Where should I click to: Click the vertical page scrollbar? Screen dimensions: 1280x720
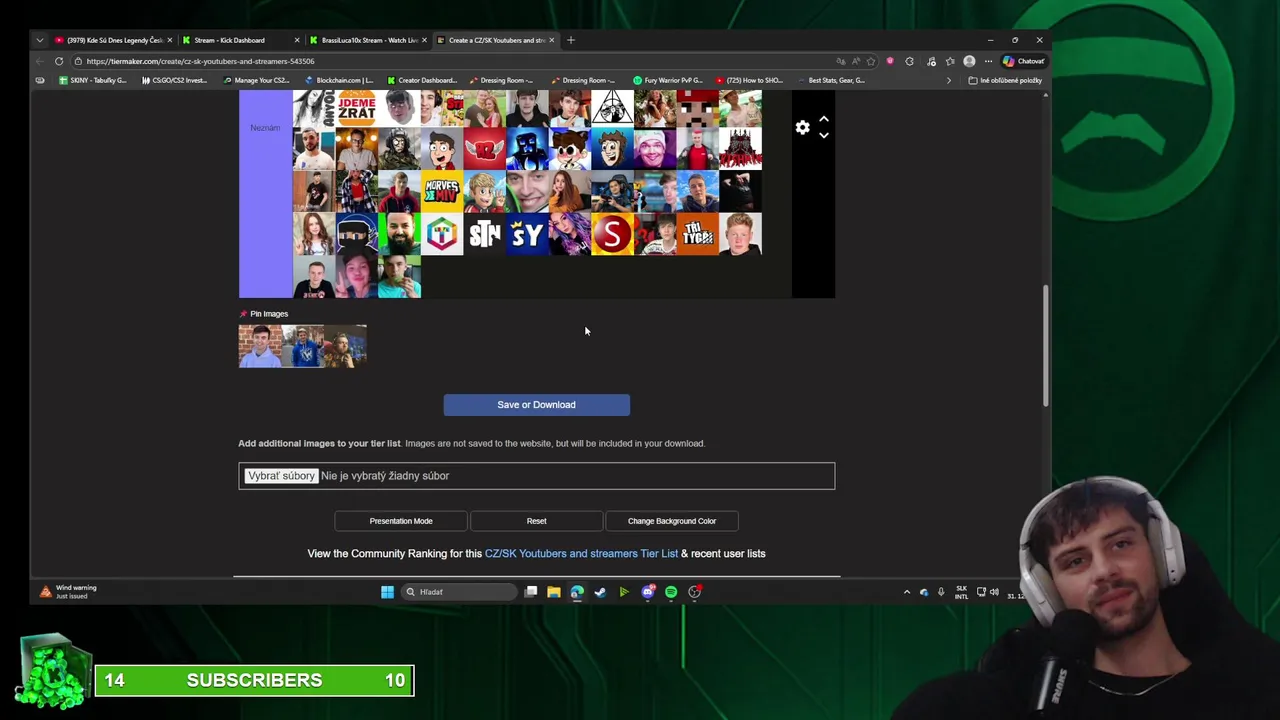[x=1046, y=345]
